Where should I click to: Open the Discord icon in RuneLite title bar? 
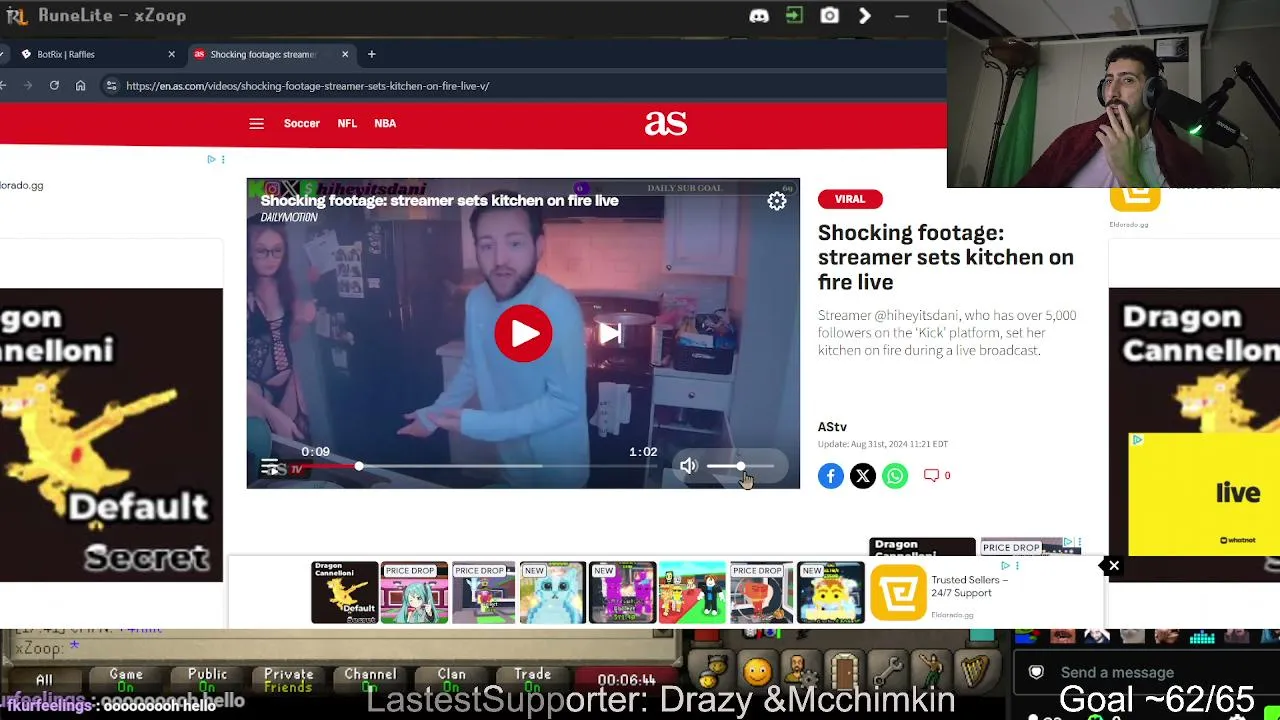tap(759, 16)
